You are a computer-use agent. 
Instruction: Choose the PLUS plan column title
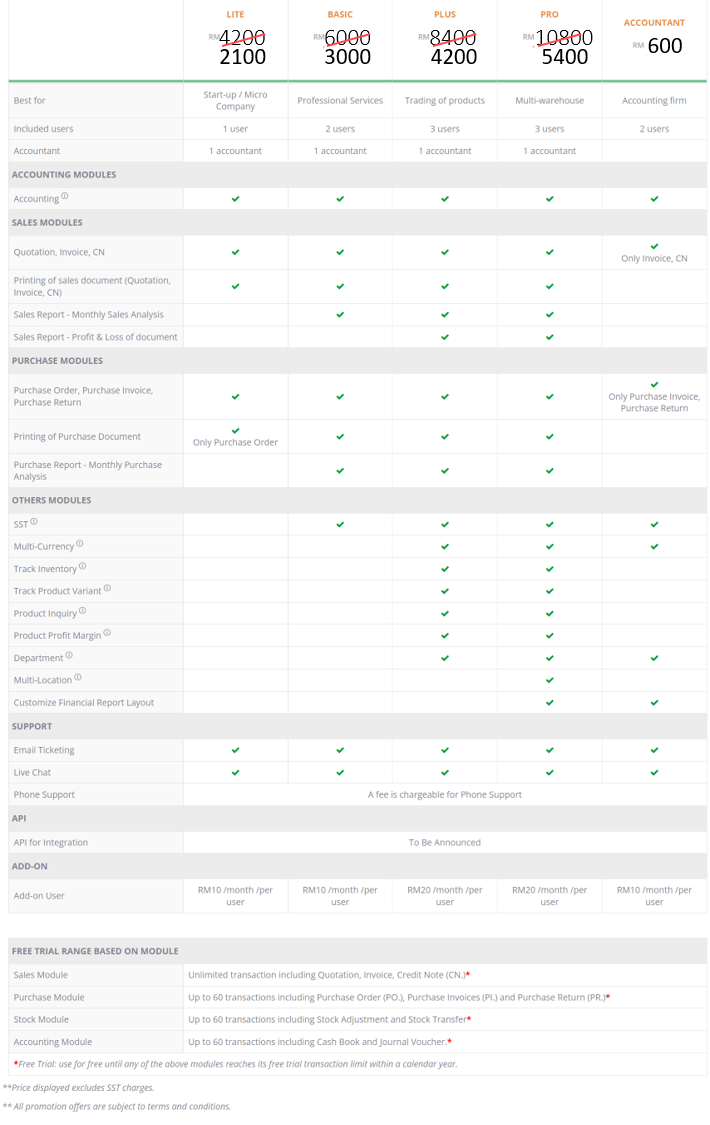(x=445, y=14)
